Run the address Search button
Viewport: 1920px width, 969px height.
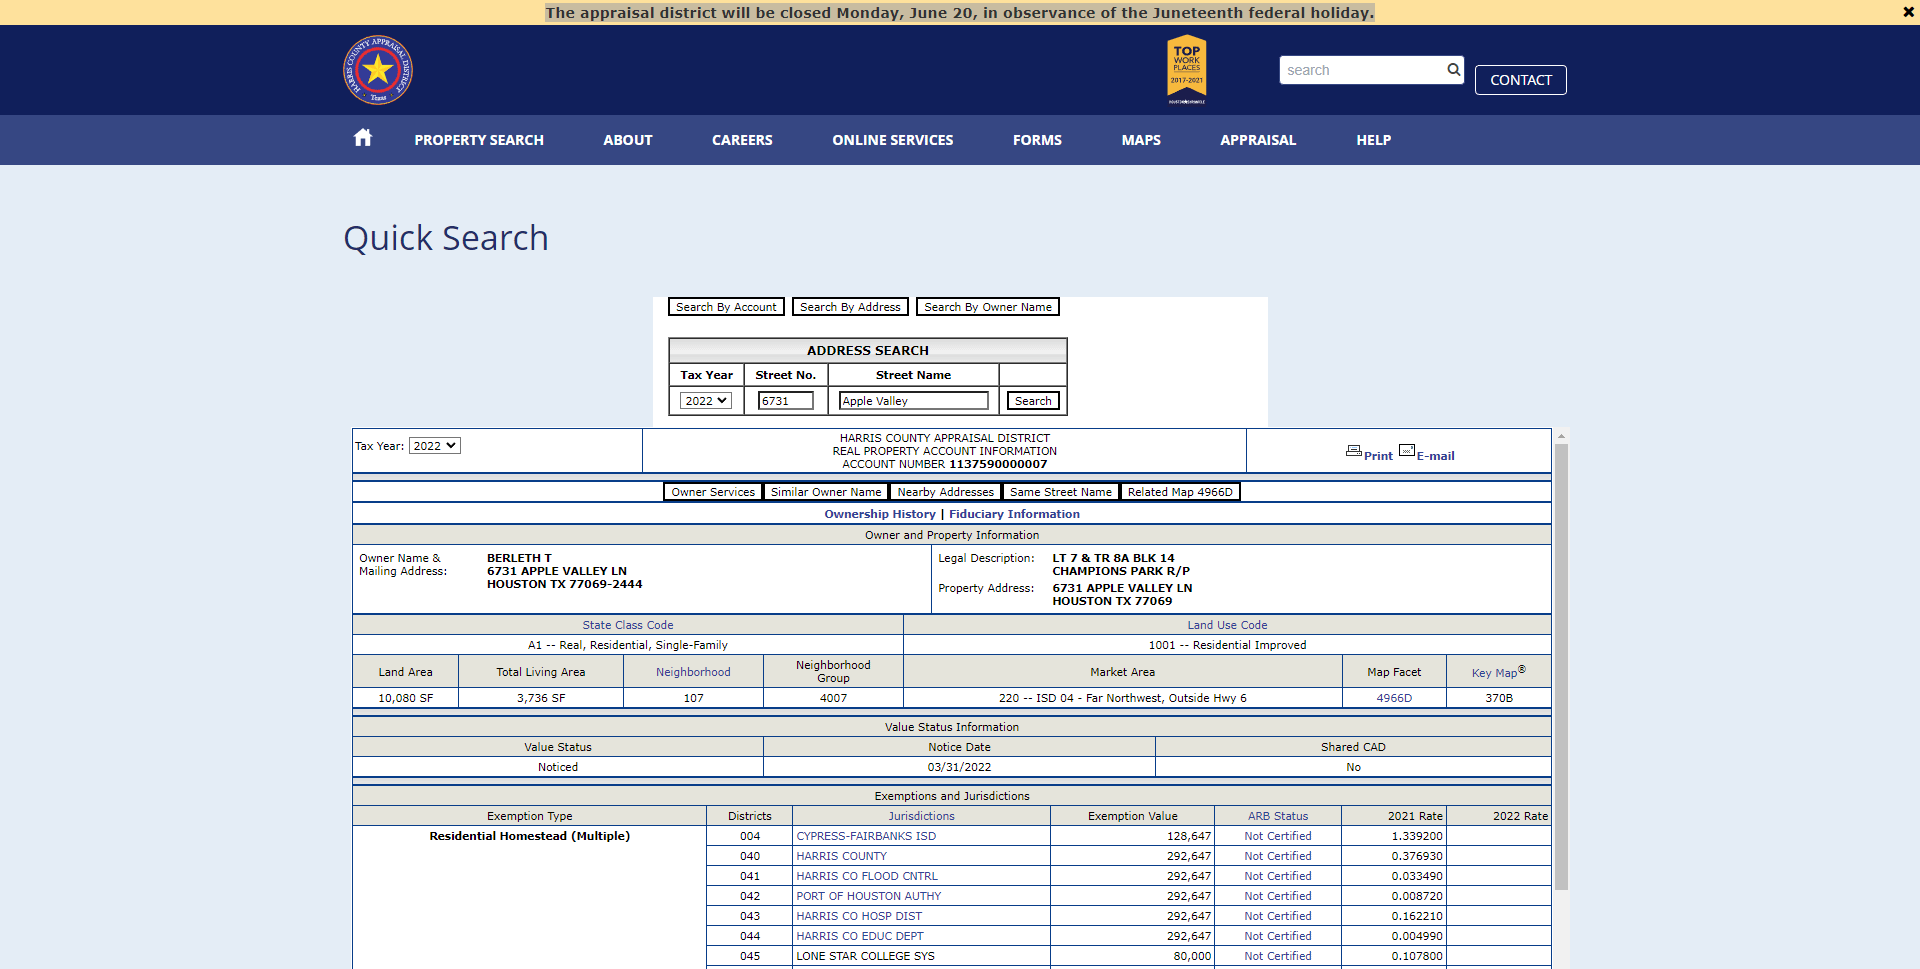[x=1033, y=401]
